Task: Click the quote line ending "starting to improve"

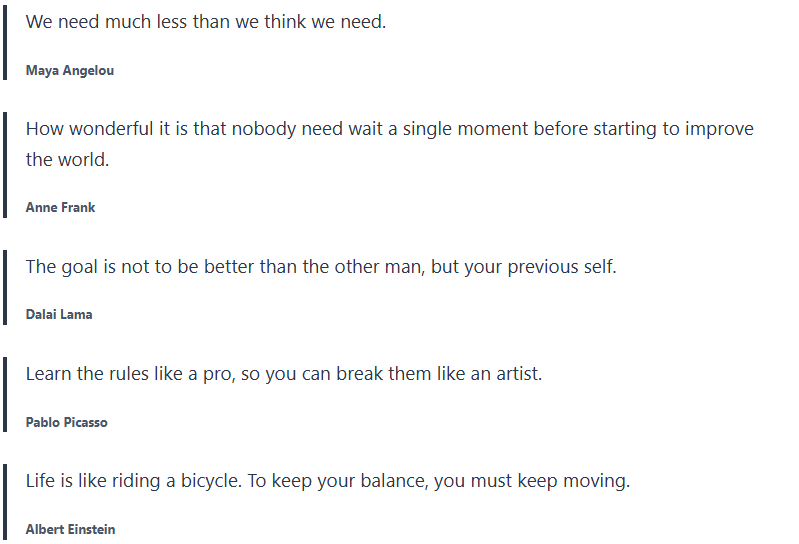Action: pos(389,129)
